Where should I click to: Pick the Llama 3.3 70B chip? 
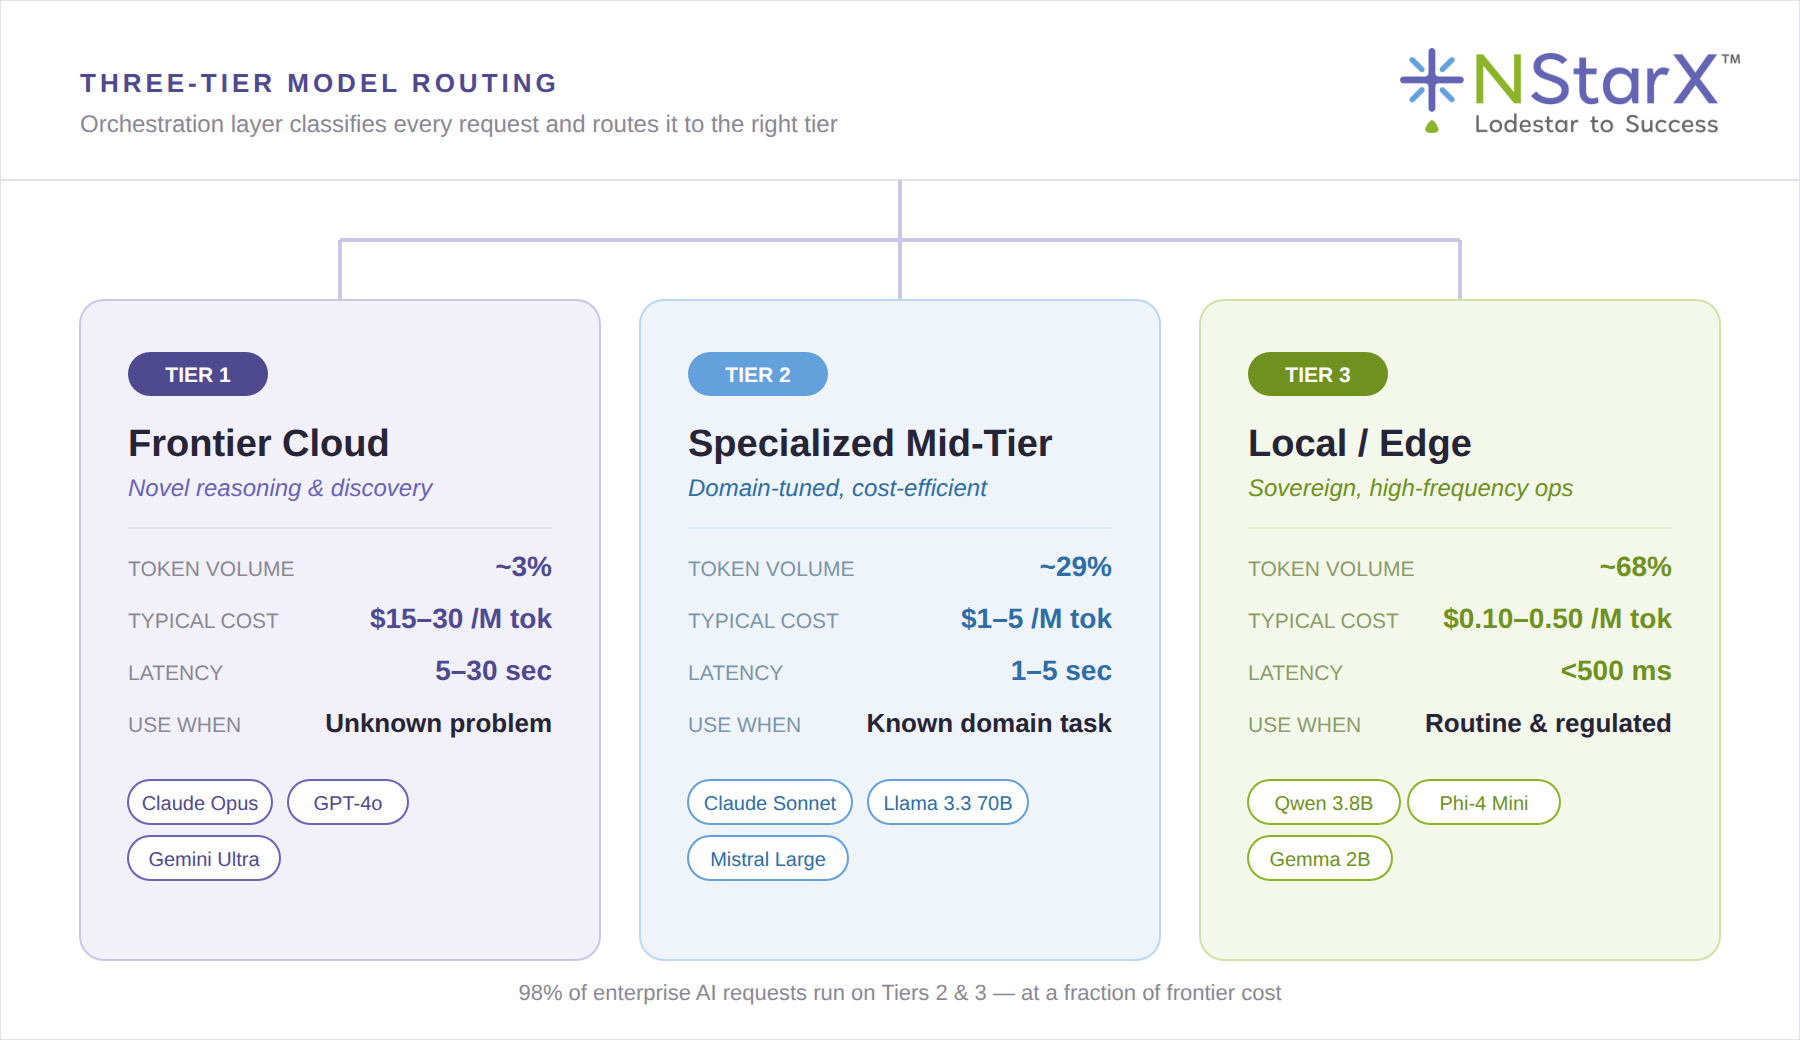[x=948, y=802]
